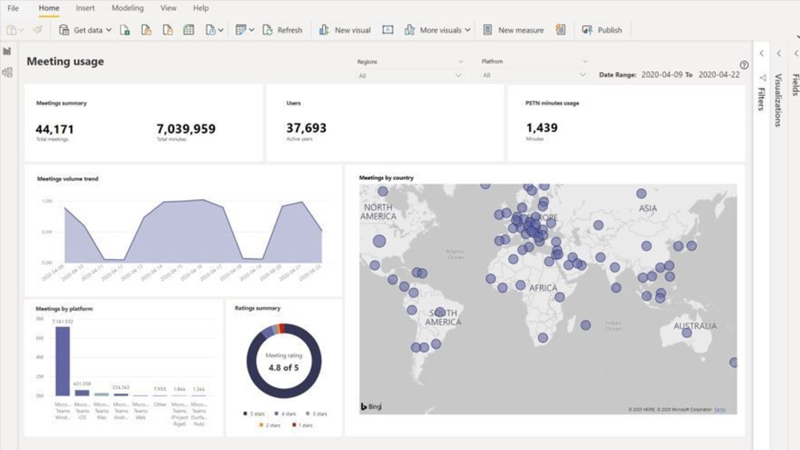Screen dimensions: 800x450
Task: Select the 4 stars legend swatch
Action: click(276, 414)
